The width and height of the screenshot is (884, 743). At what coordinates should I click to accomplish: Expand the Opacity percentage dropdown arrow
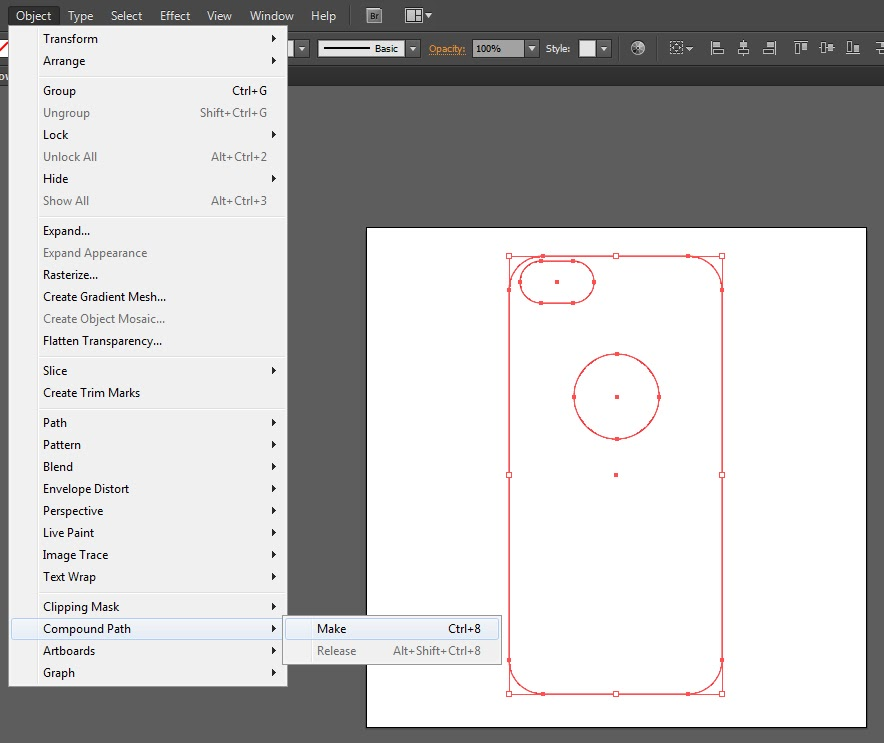(532, 48)
